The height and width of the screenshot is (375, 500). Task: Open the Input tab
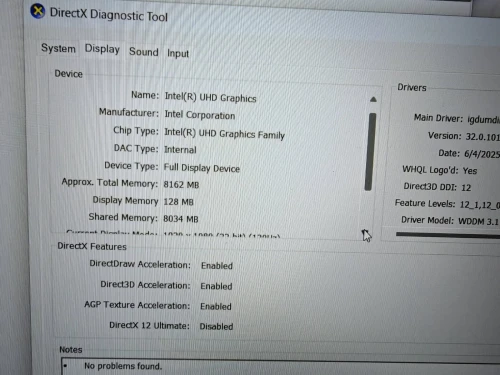coord(178,53)
